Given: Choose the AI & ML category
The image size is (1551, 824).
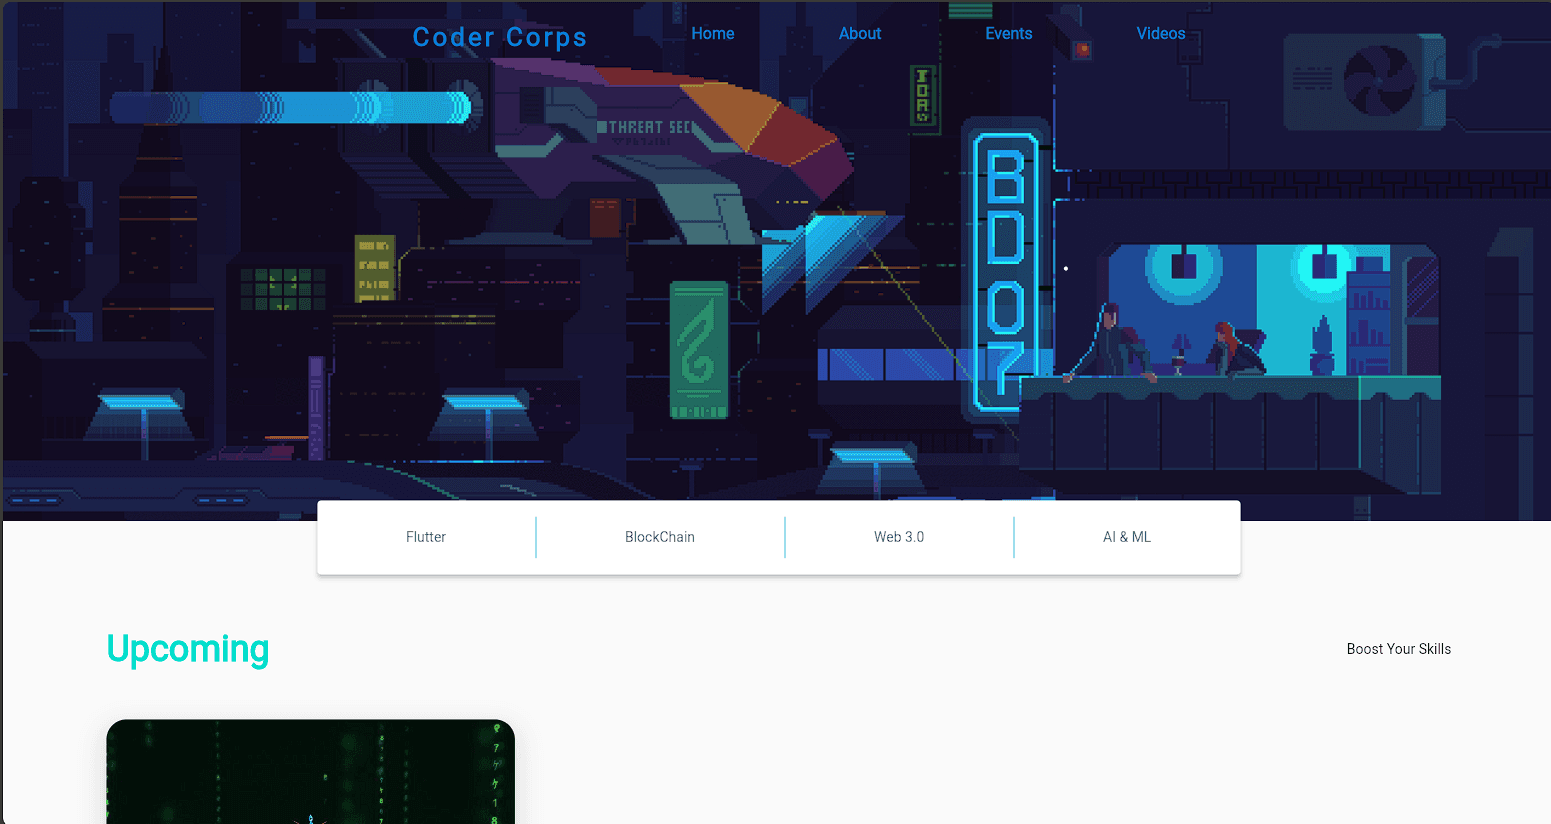Looking at the screenshot, I should (x=1127, y=537).
